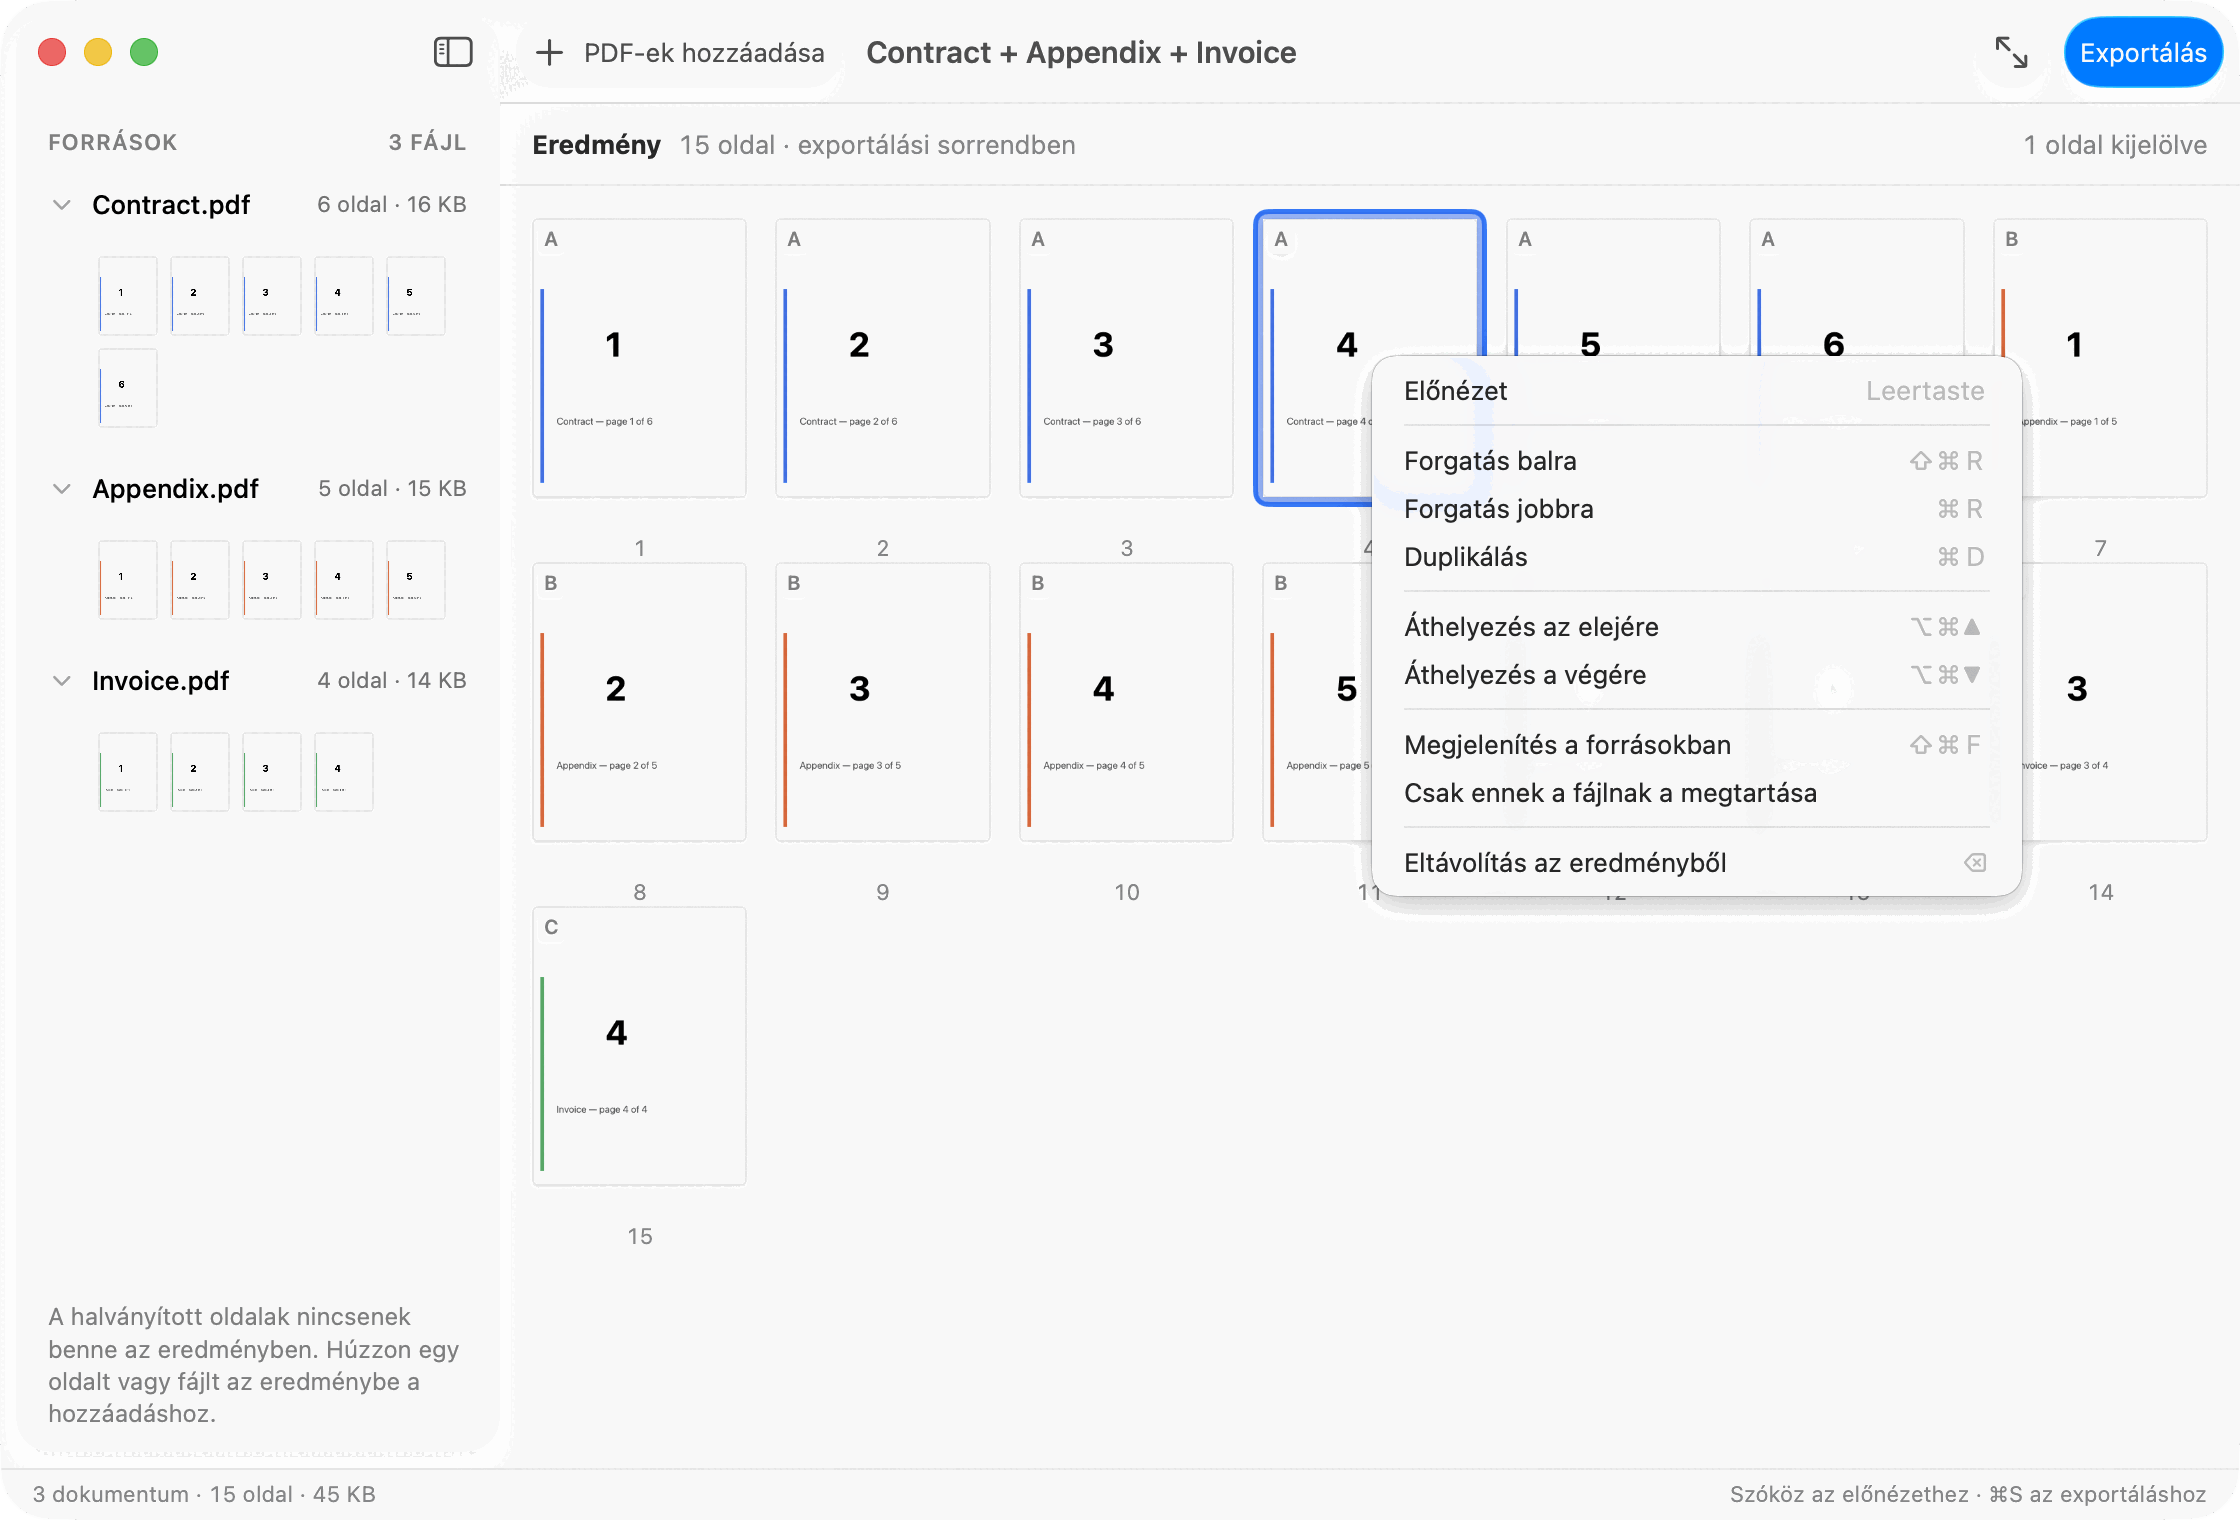
Task: Click Contract.pdf source thumbnail page 6
Action: pos(128,387)
